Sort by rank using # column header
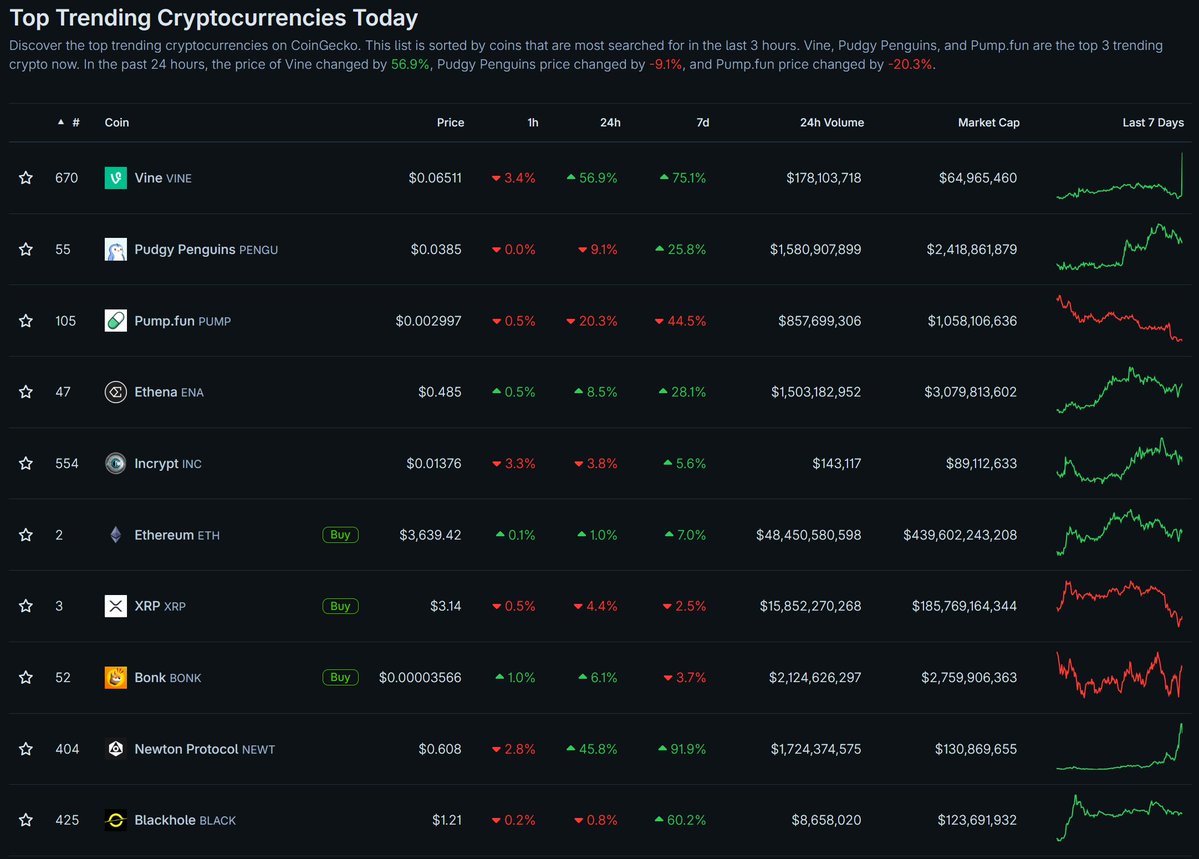1199x859 pixels. tap(76, 122)
